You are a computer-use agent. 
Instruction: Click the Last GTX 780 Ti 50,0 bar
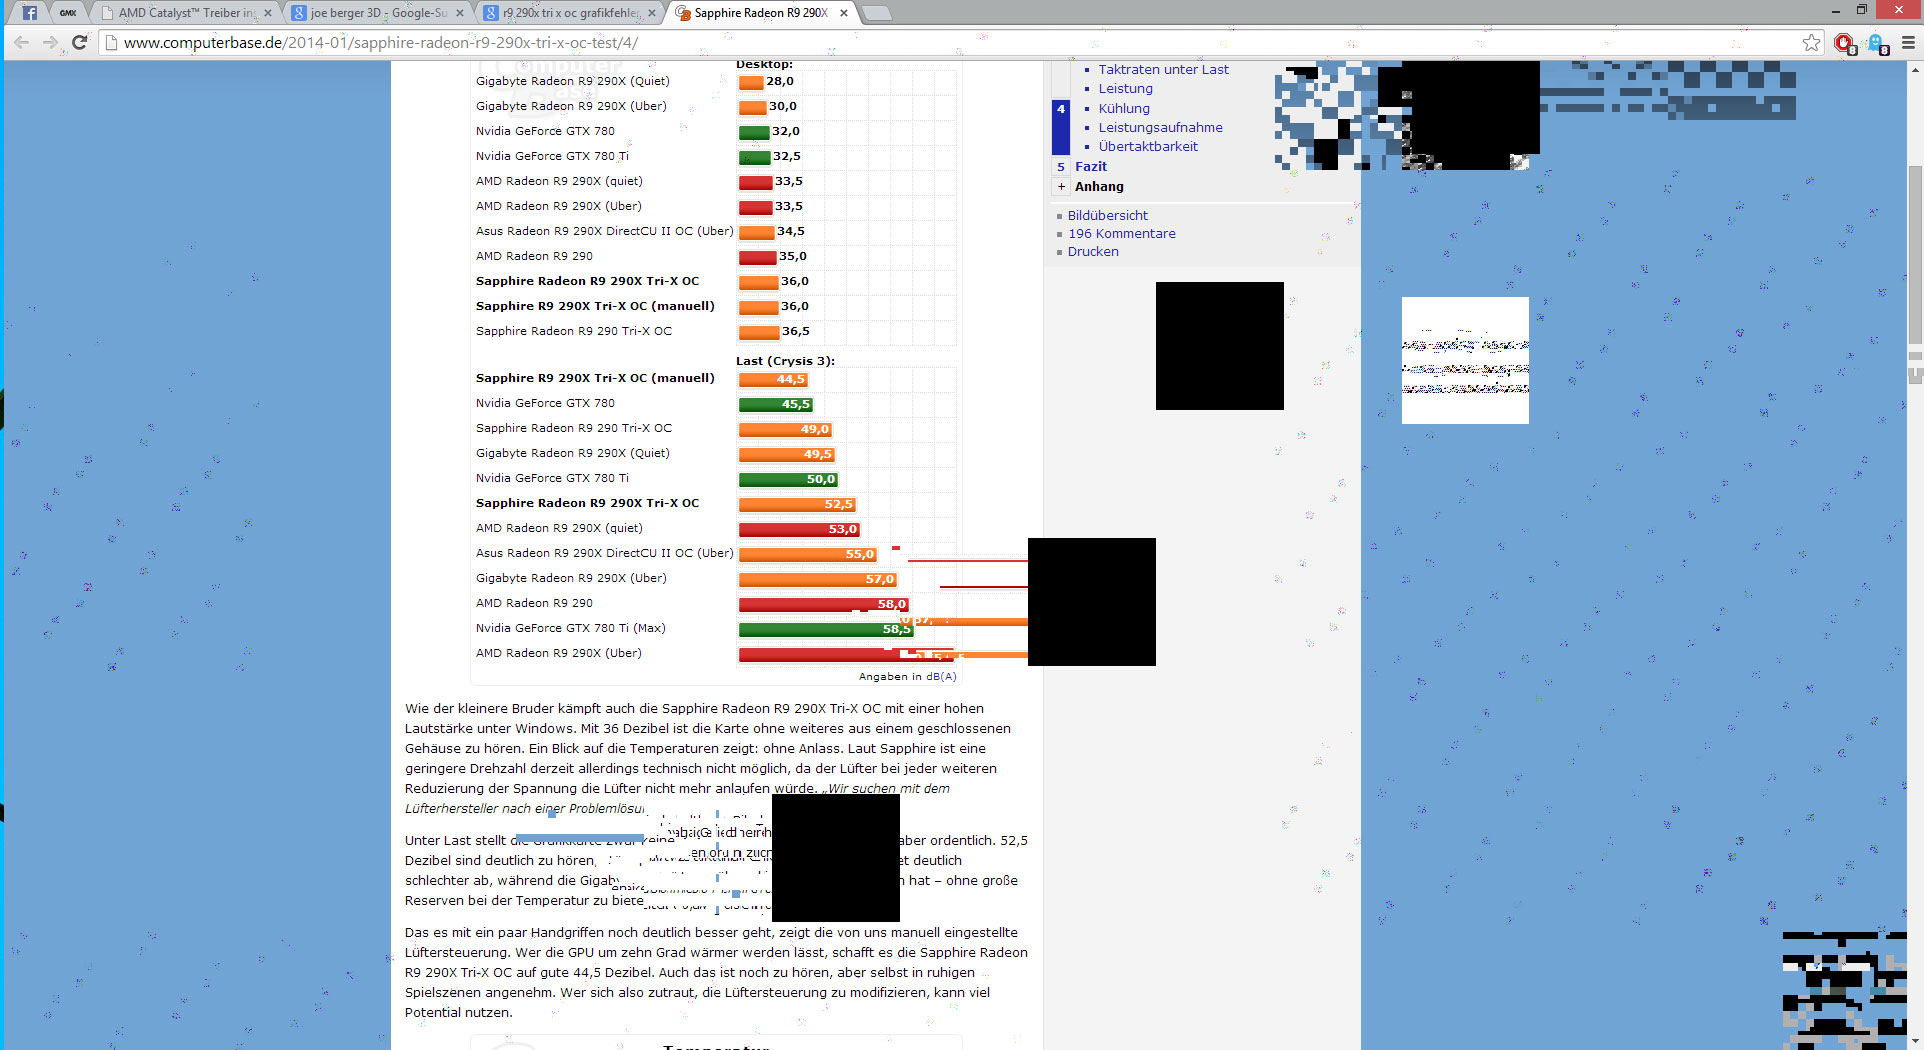click(788, 480)
